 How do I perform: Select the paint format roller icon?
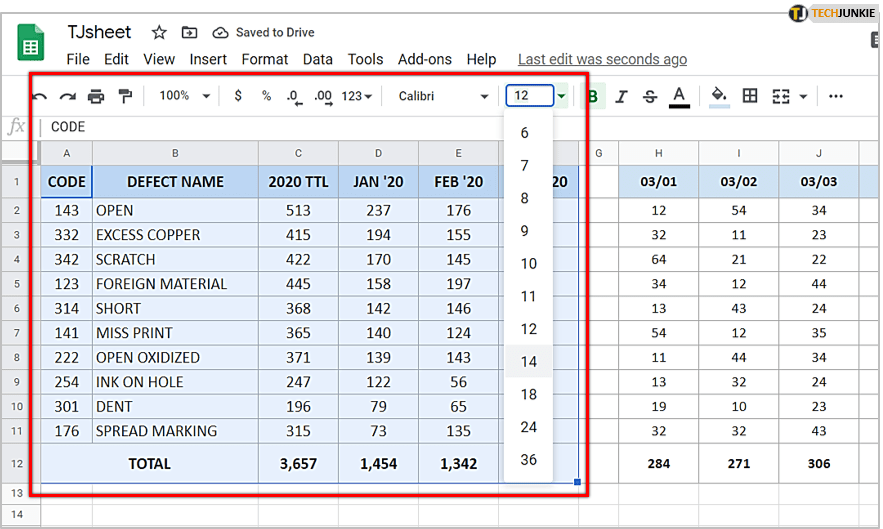(x=125, y=96)
